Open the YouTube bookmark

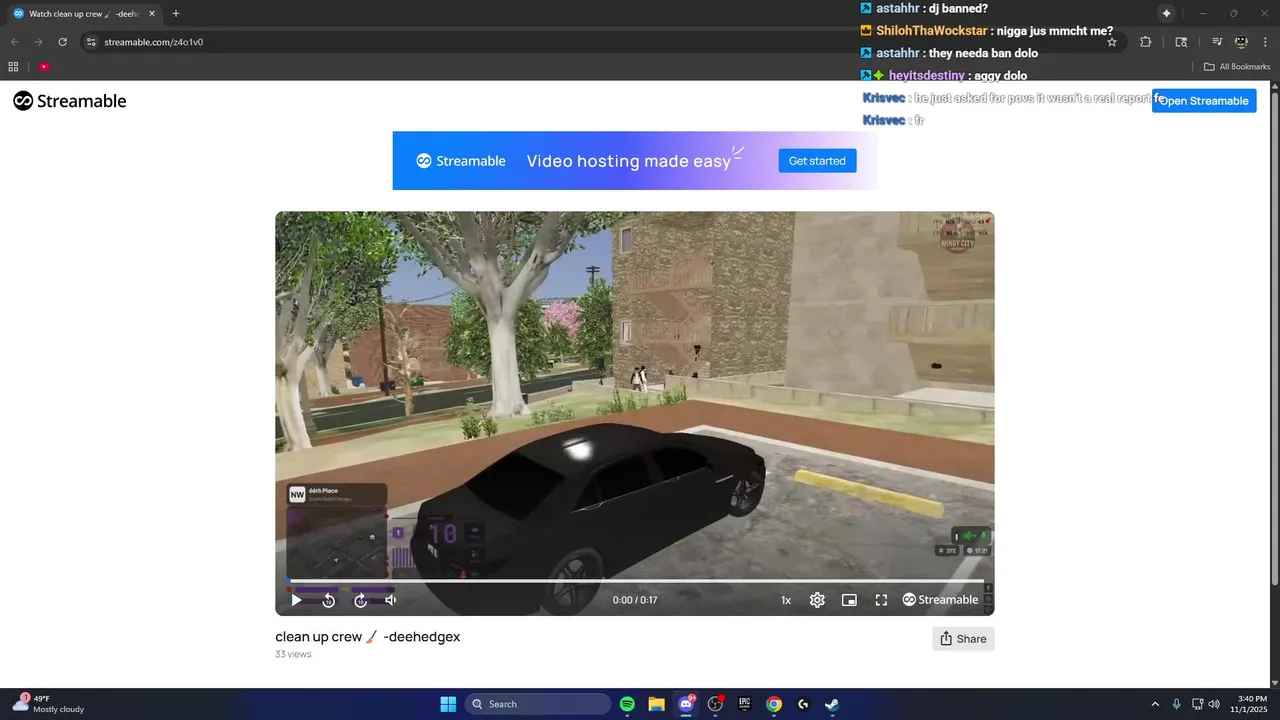(44, 67)
